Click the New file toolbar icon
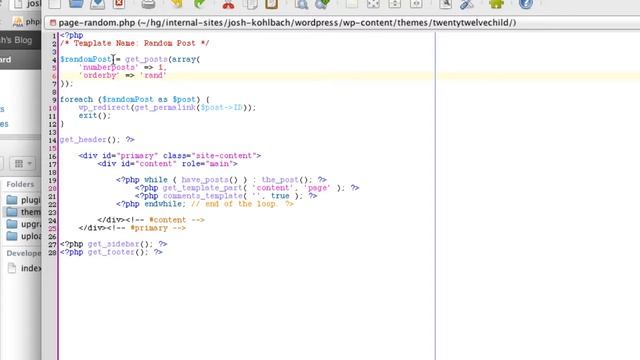This screenshot has width=640, height=360. 55,4
